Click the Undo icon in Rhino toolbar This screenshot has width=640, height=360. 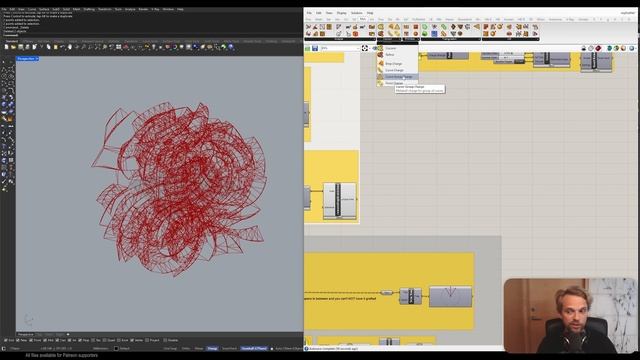(x=62, y=47)
